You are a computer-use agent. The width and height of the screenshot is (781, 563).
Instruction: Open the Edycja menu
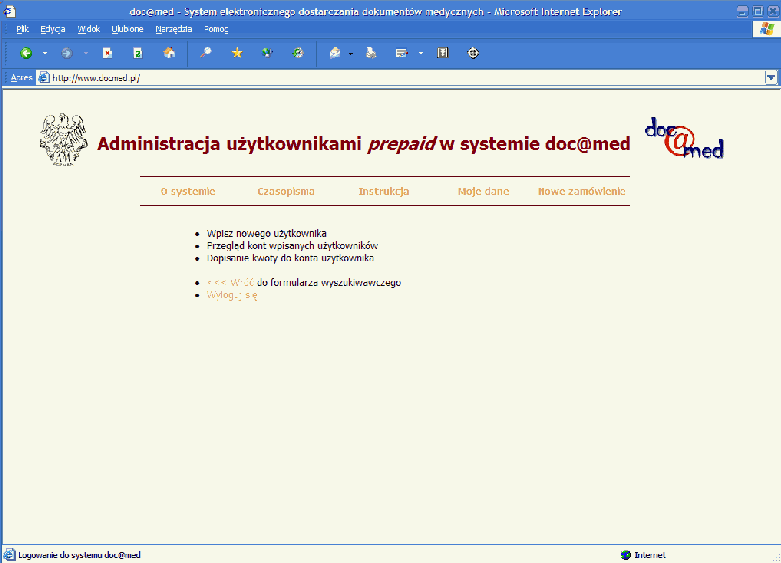(x=53, y=29)
